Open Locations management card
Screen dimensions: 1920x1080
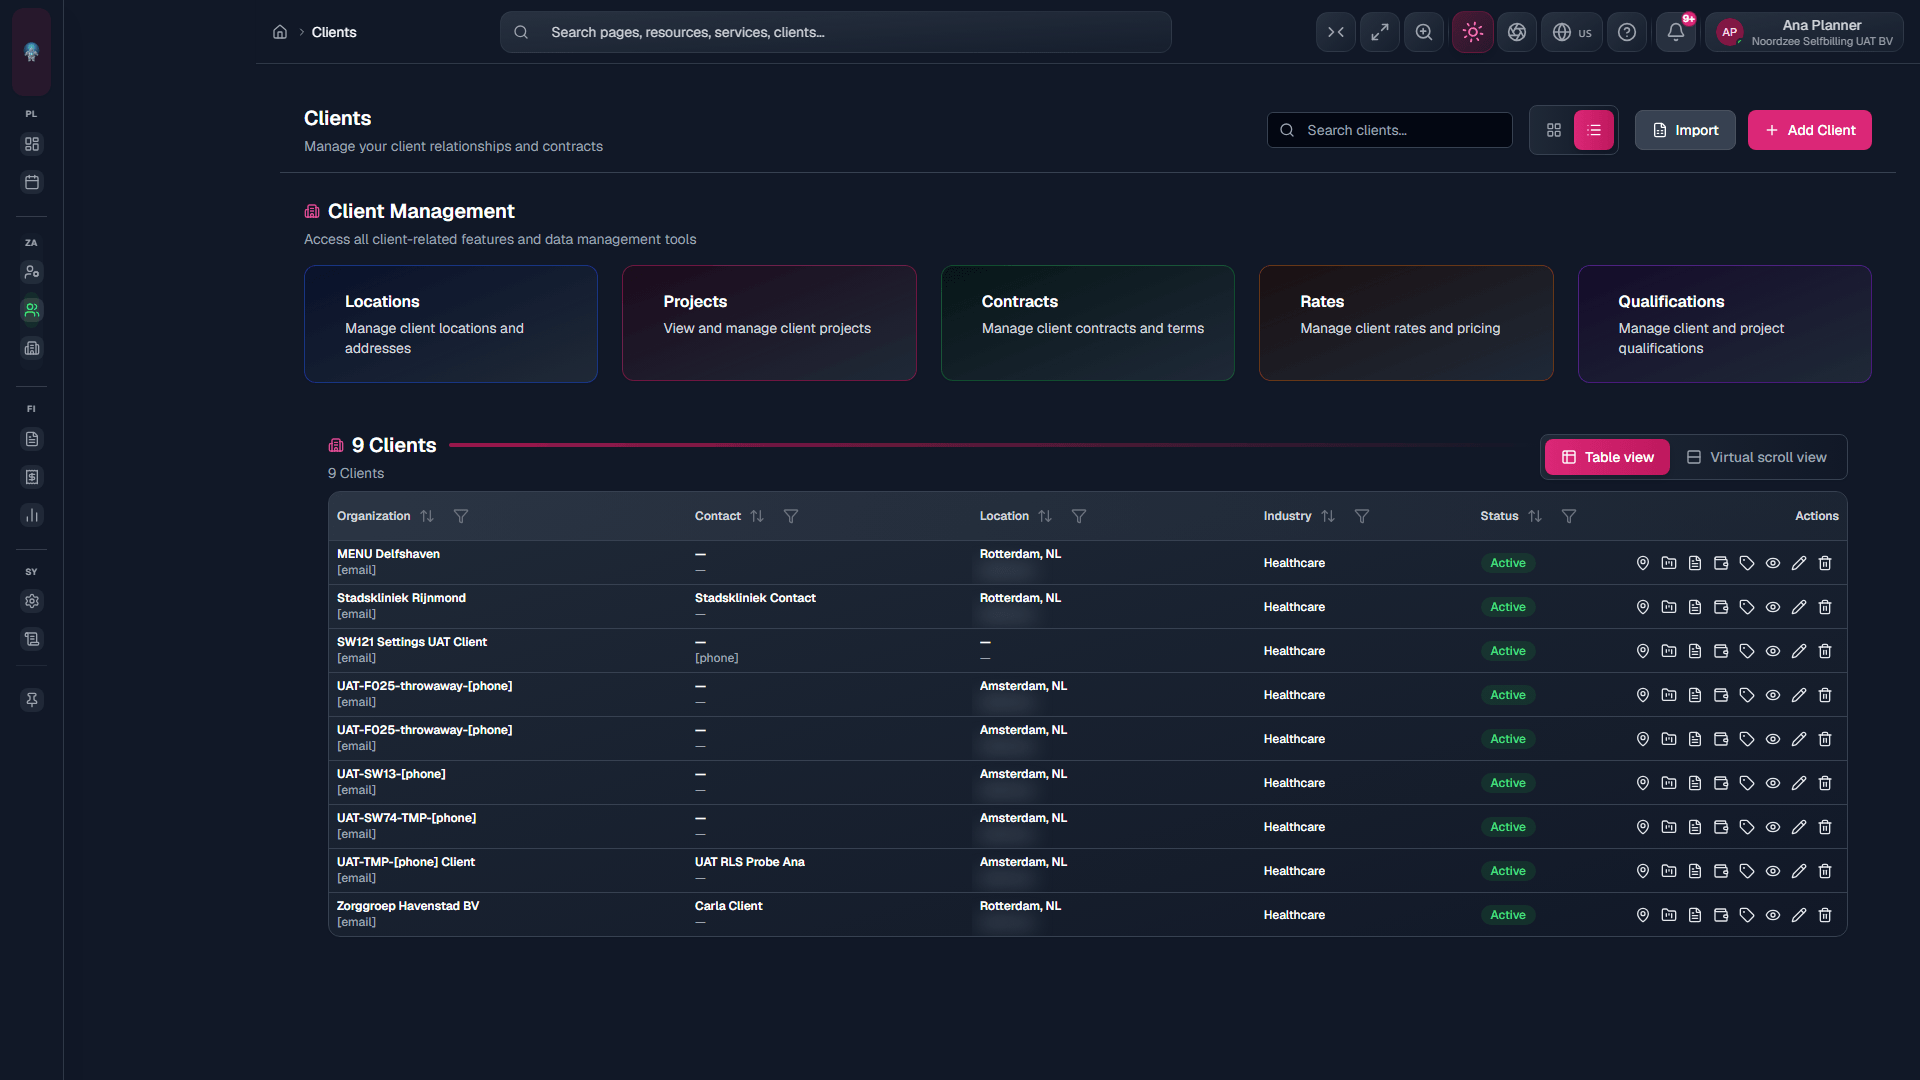[x=451, y=323]
